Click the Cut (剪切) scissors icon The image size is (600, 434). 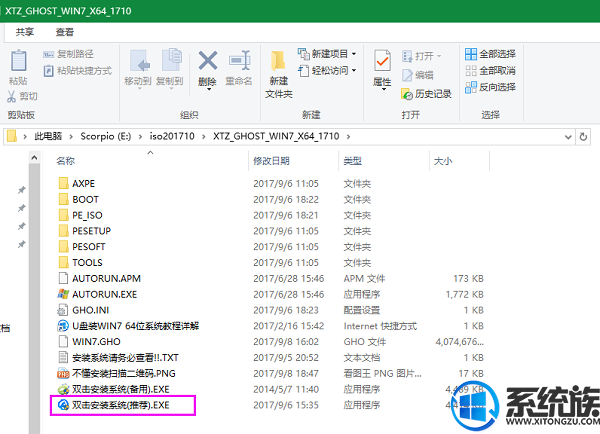(x=11, y=96)
